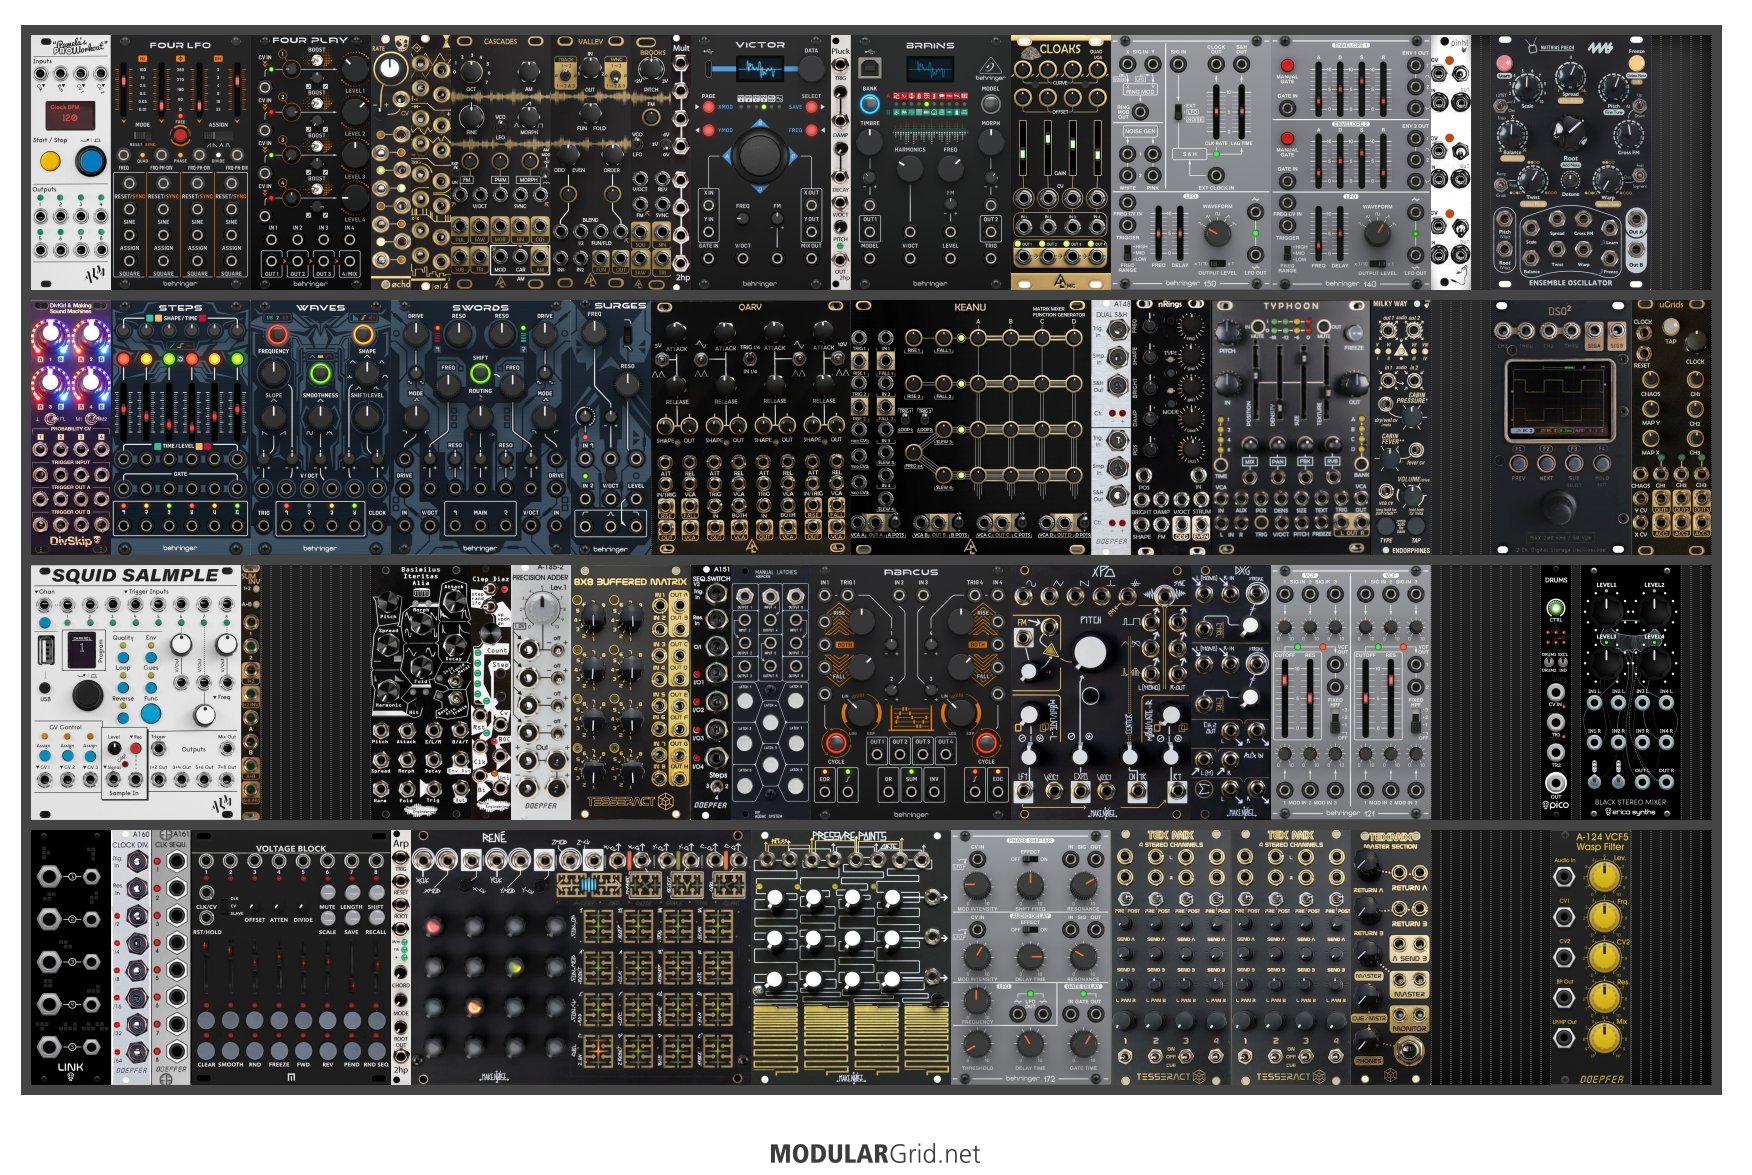Select the Steps module title
1752x1175 pixels.
[180, 308]
